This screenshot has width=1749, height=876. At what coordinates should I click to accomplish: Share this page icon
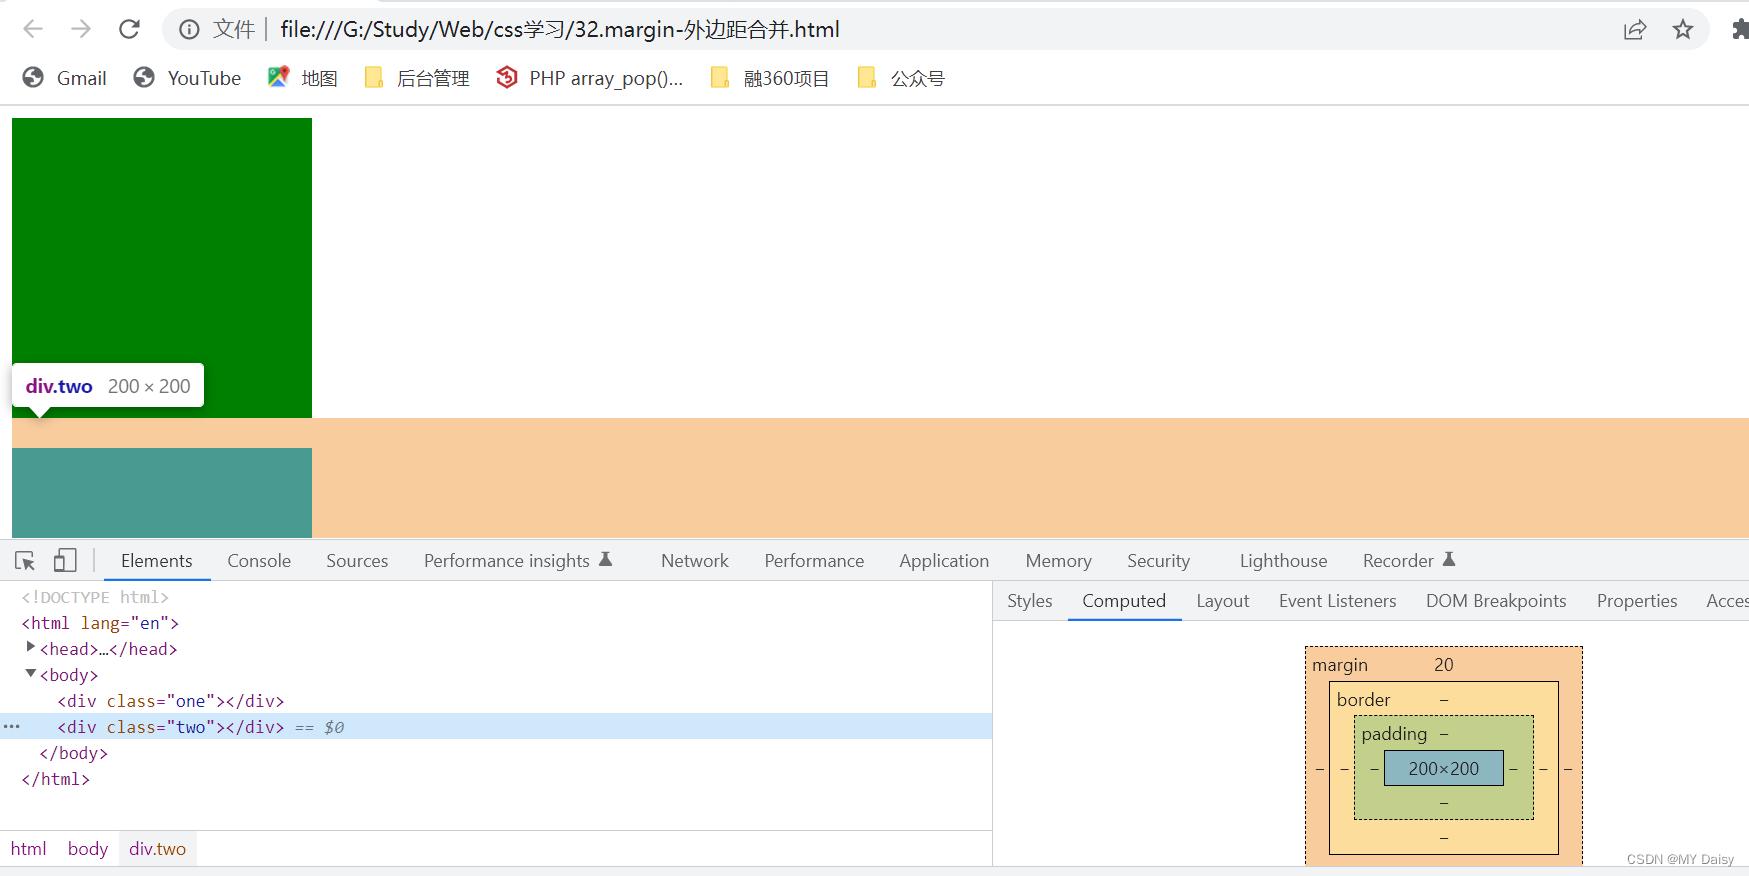click(1635, 29)
